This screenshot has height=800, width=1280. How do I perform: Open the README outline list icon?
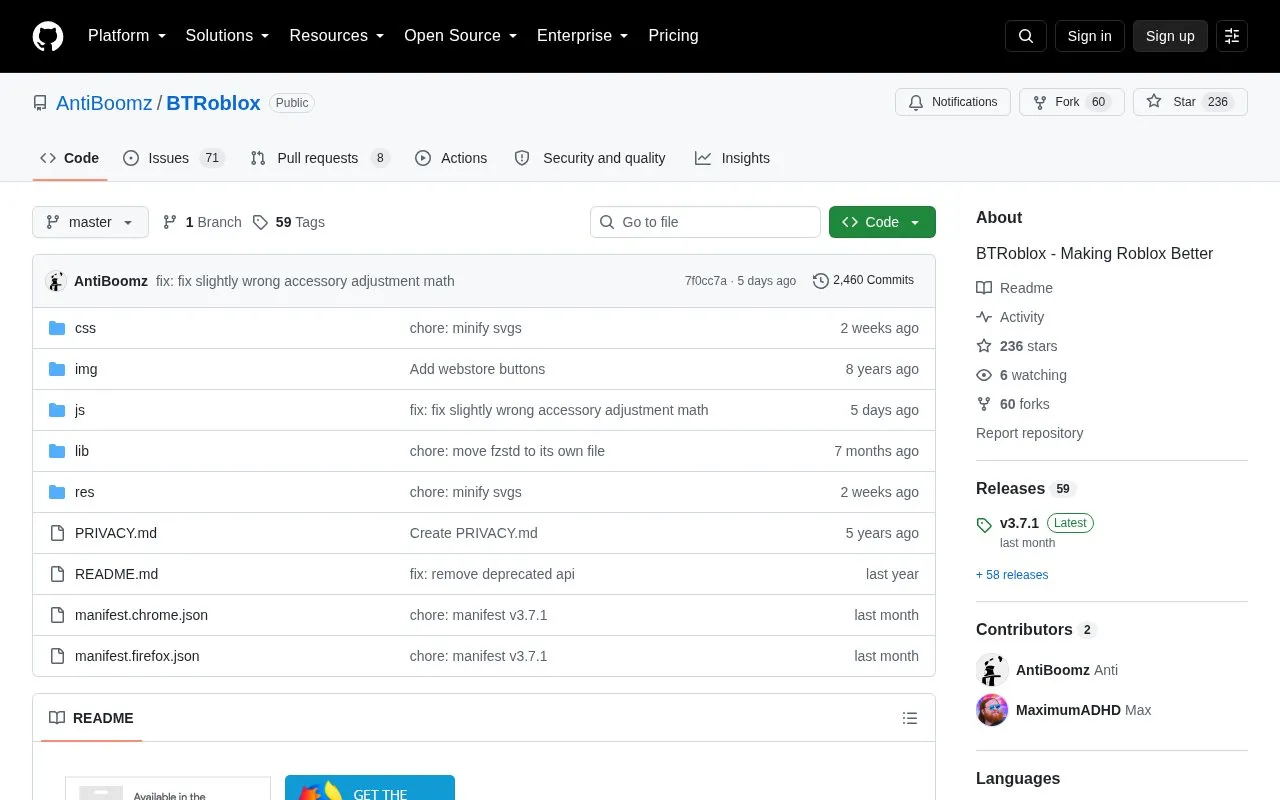click(910, 718)
